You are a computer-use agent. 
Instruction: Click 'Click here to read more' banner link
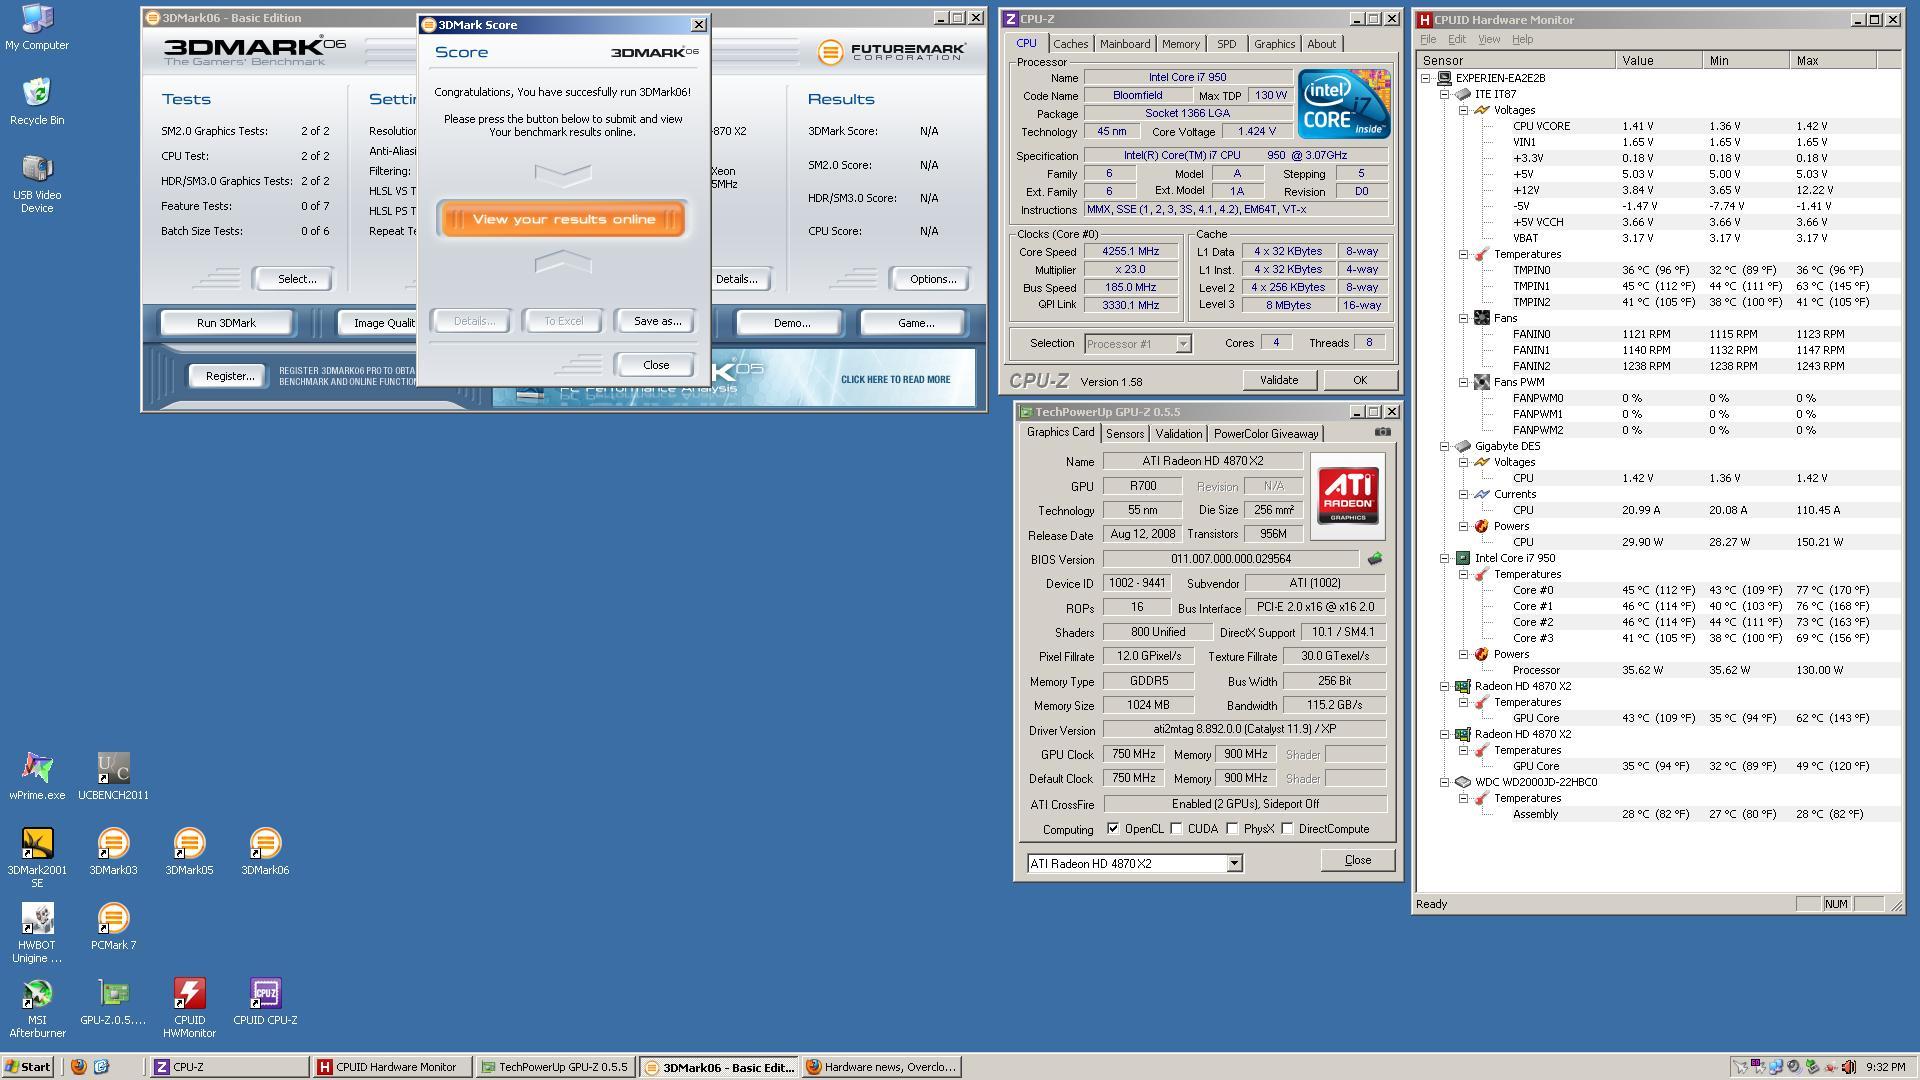click(x=895, y=380)
